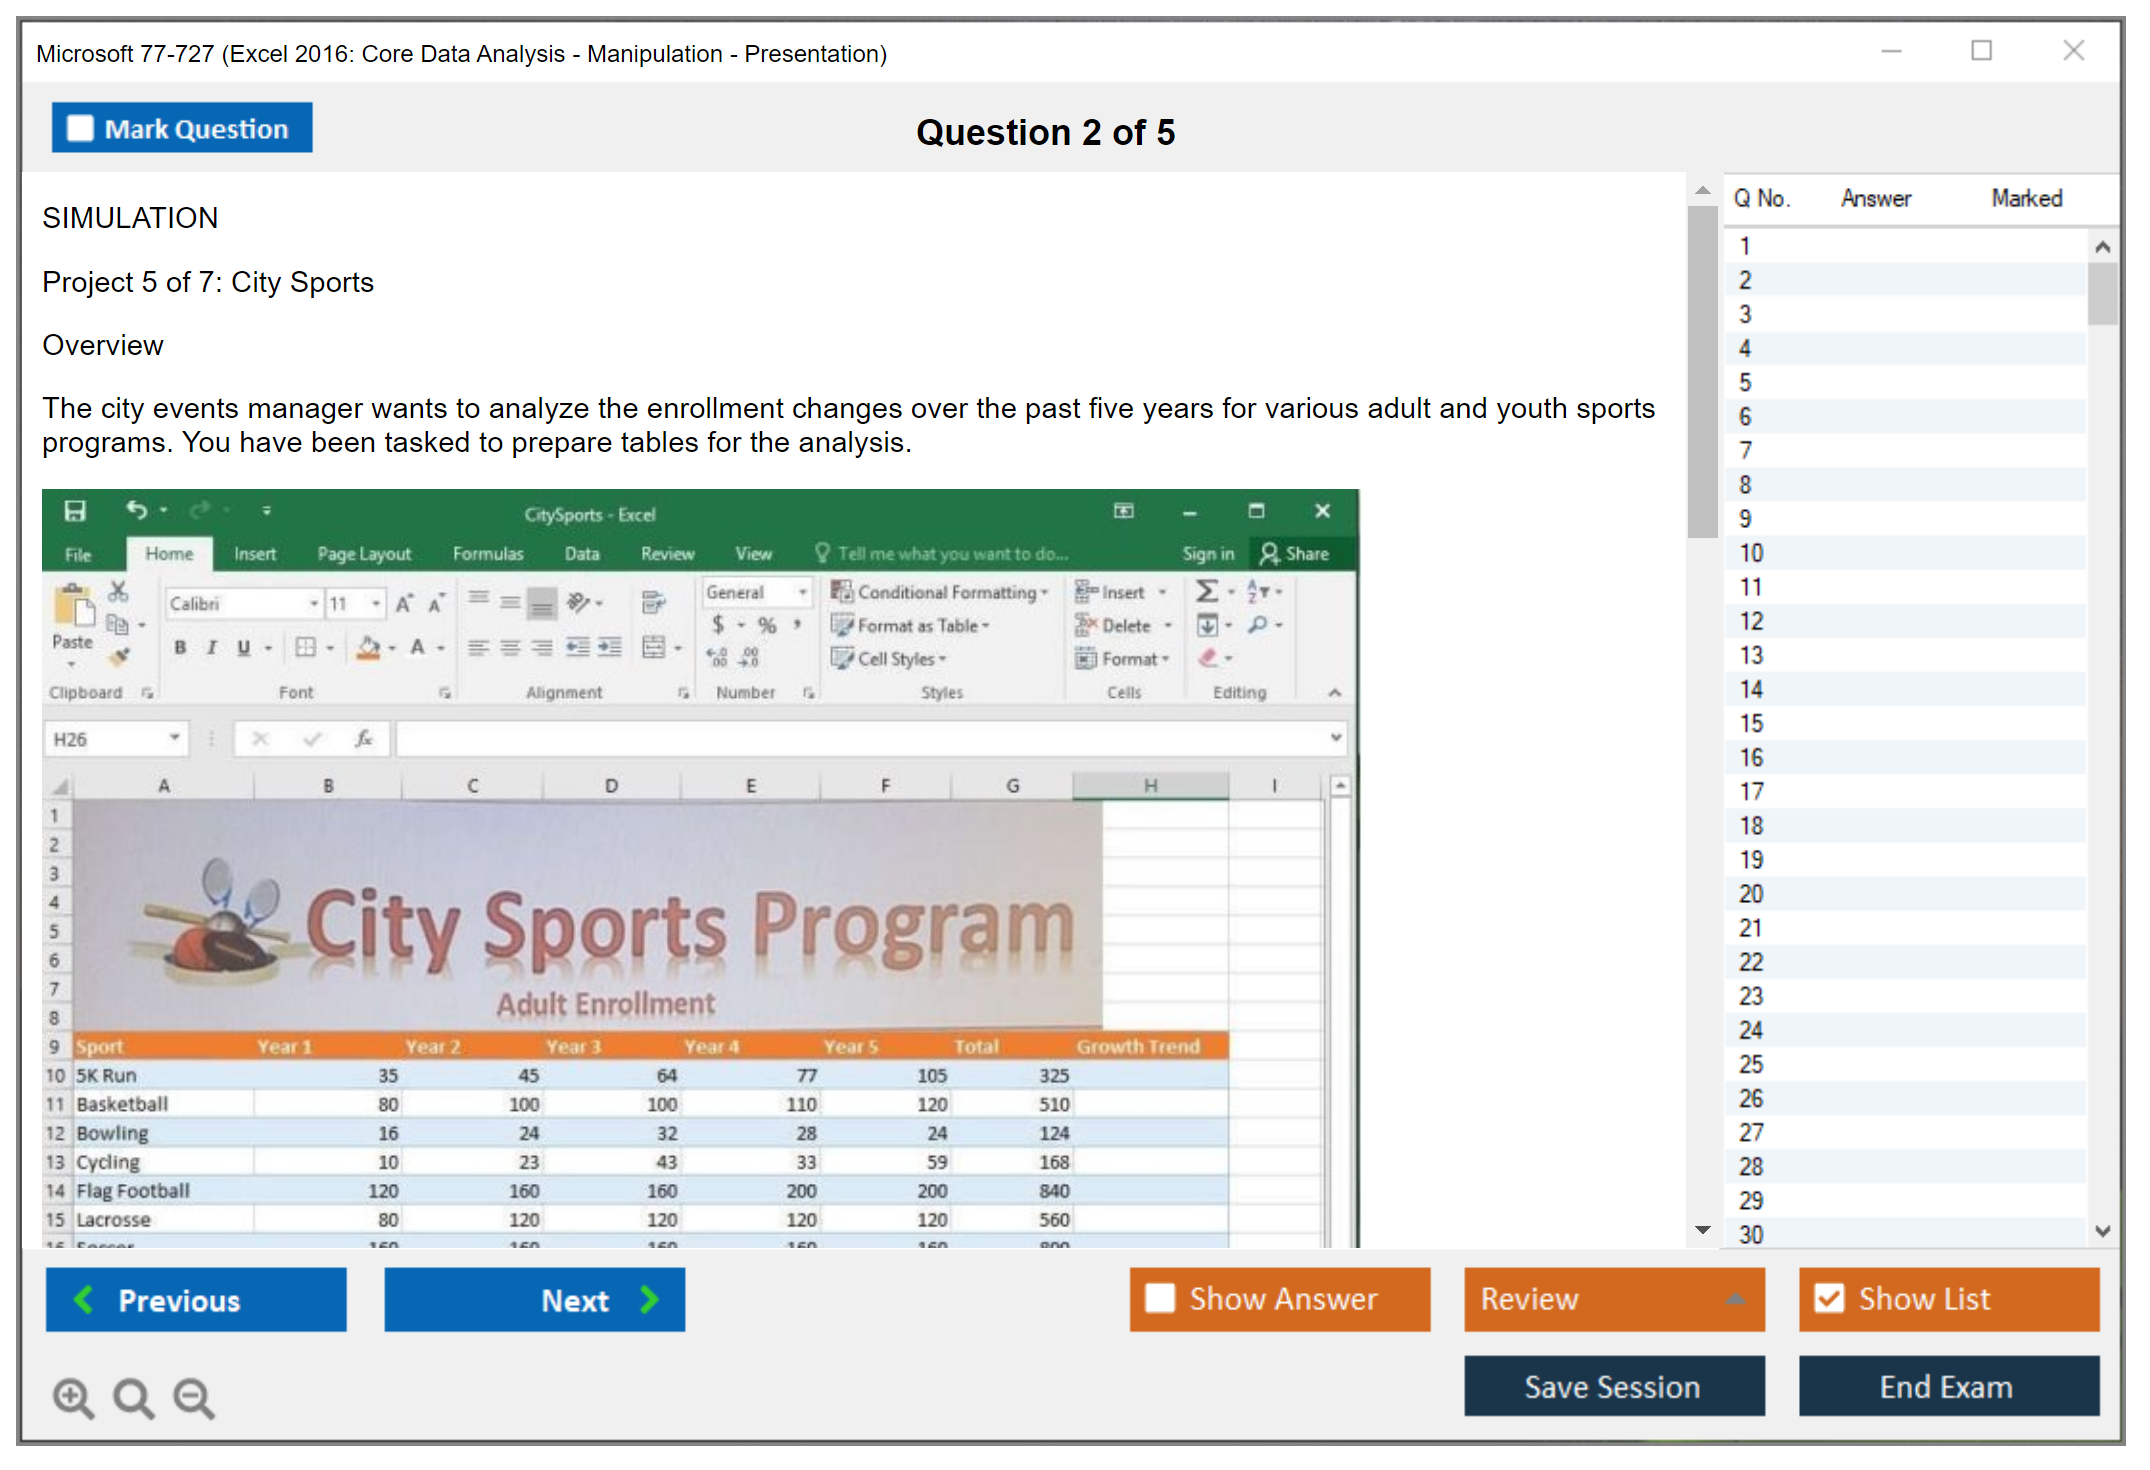This screenshot has height=1470, width=2150.
Task: Click the Undo arrow in Excel
Action: [136, 510]
